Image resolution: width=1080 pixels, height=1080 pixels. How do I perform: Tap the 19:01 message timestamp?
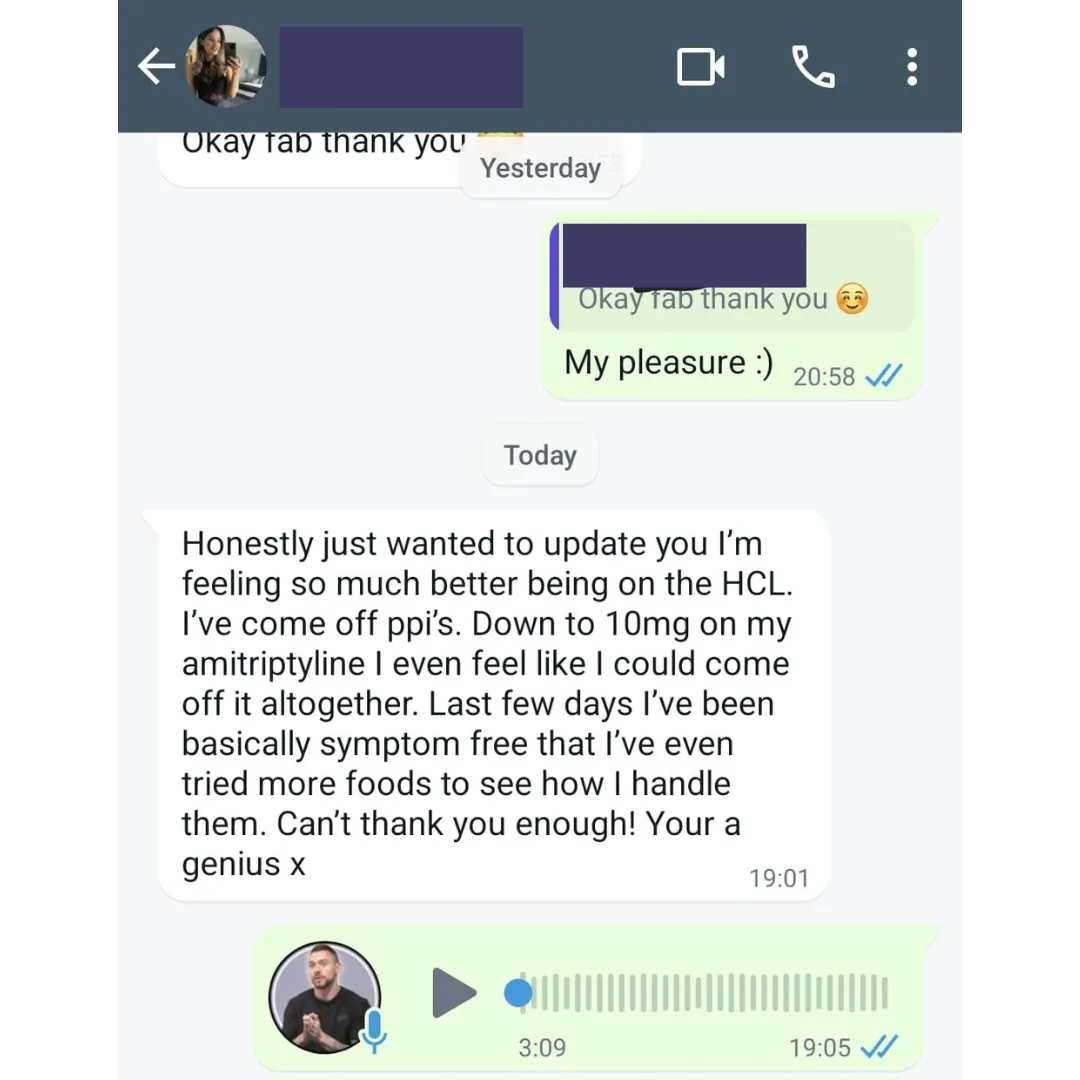pyautogui.click(x=779, y=878)
